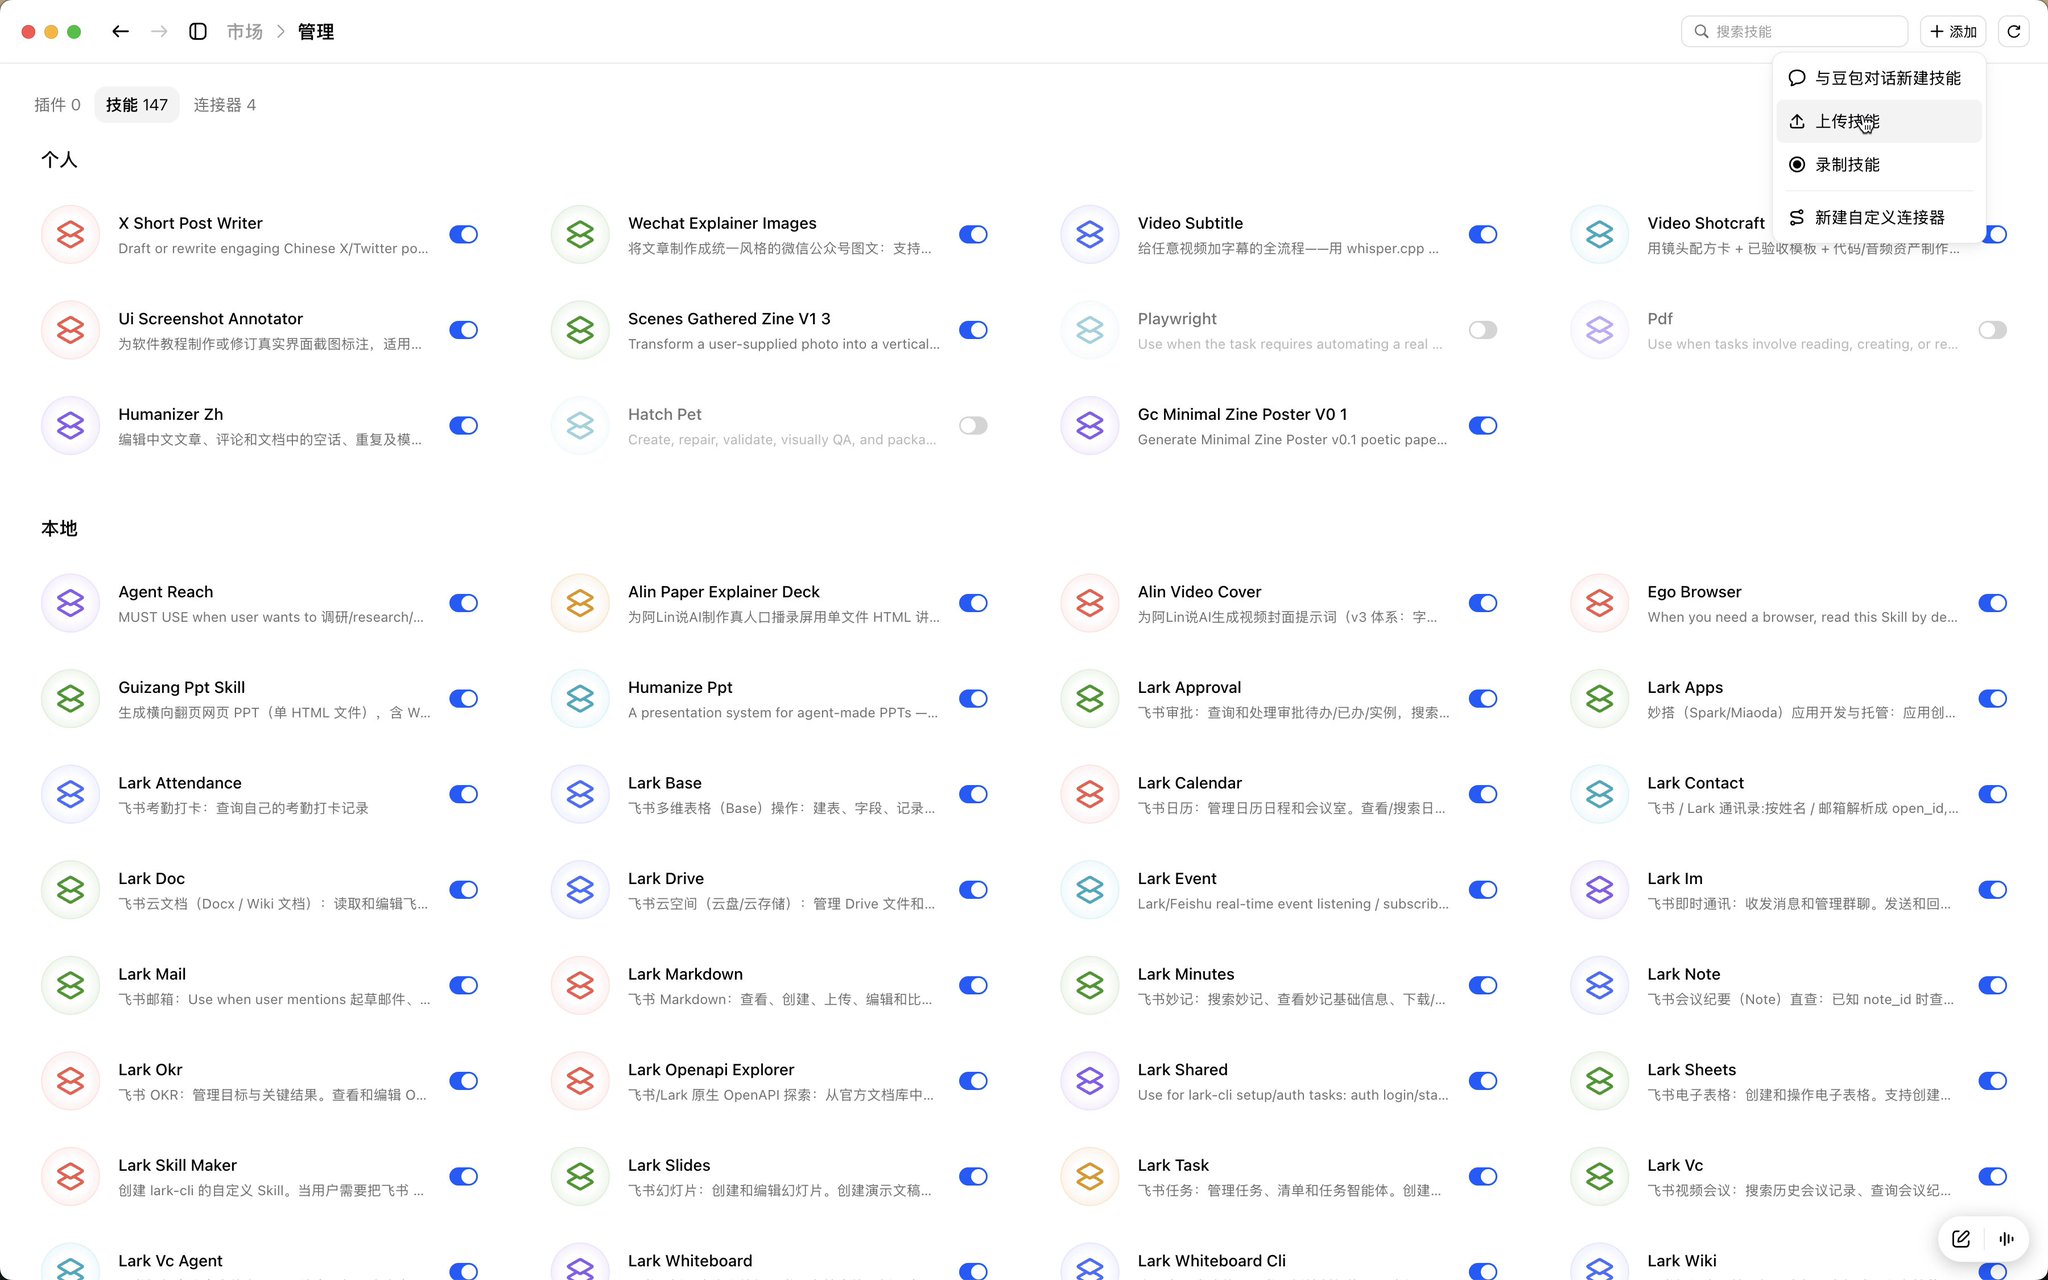Click the Lark Openapi Explorer title

tap(711, 1070)
